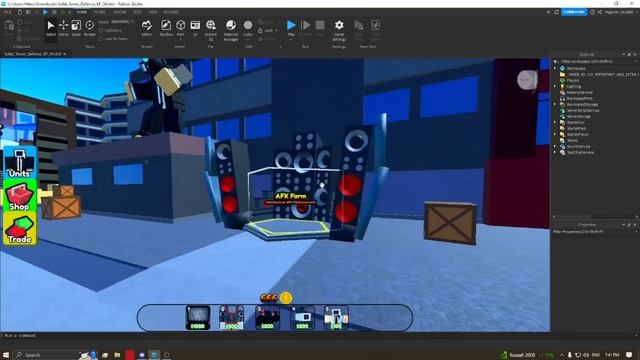Select Players in Explorer
640x360 pixels.
pos(573,80)
